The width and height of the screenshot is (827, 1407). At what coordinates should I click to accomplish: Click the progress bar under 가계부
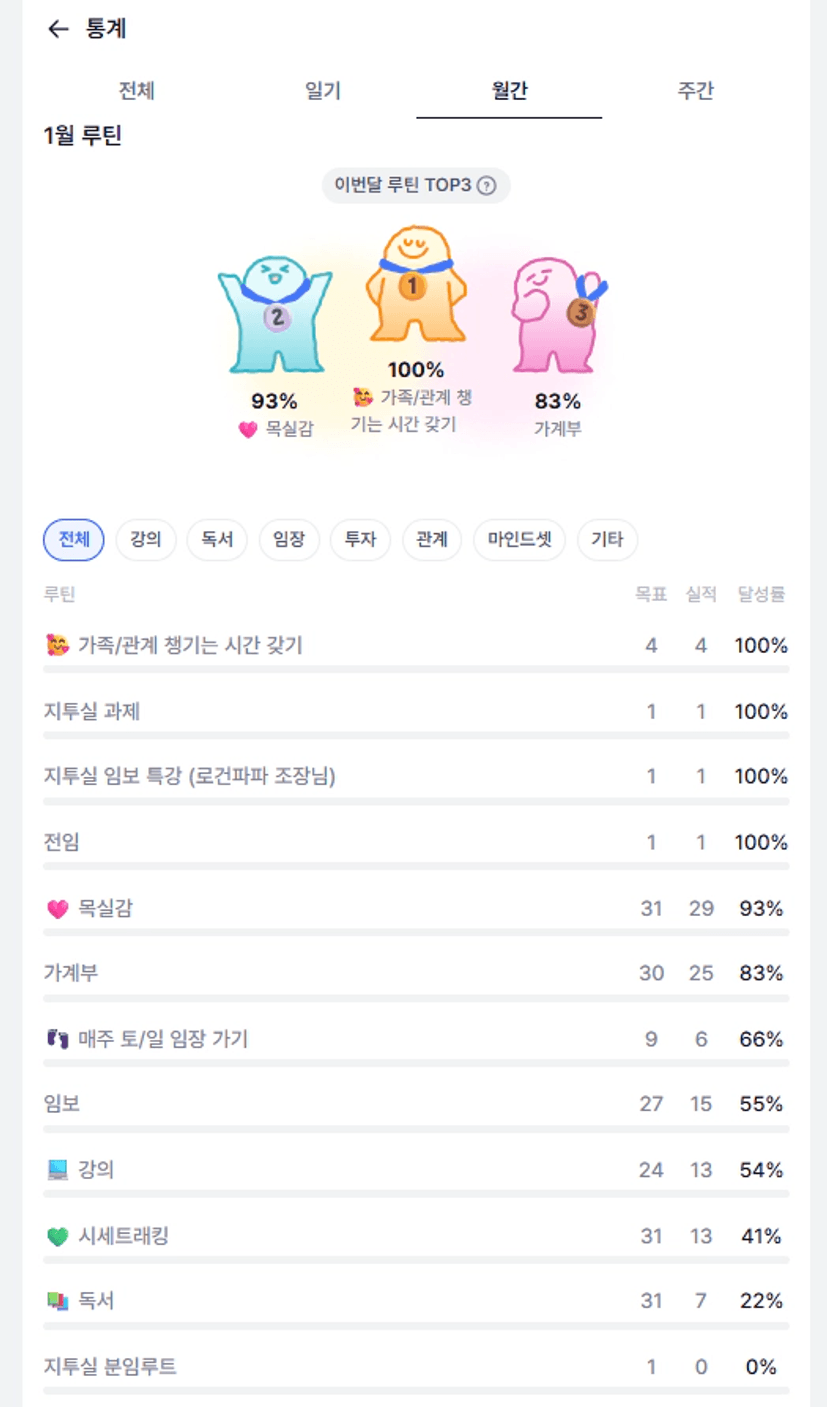416,998
